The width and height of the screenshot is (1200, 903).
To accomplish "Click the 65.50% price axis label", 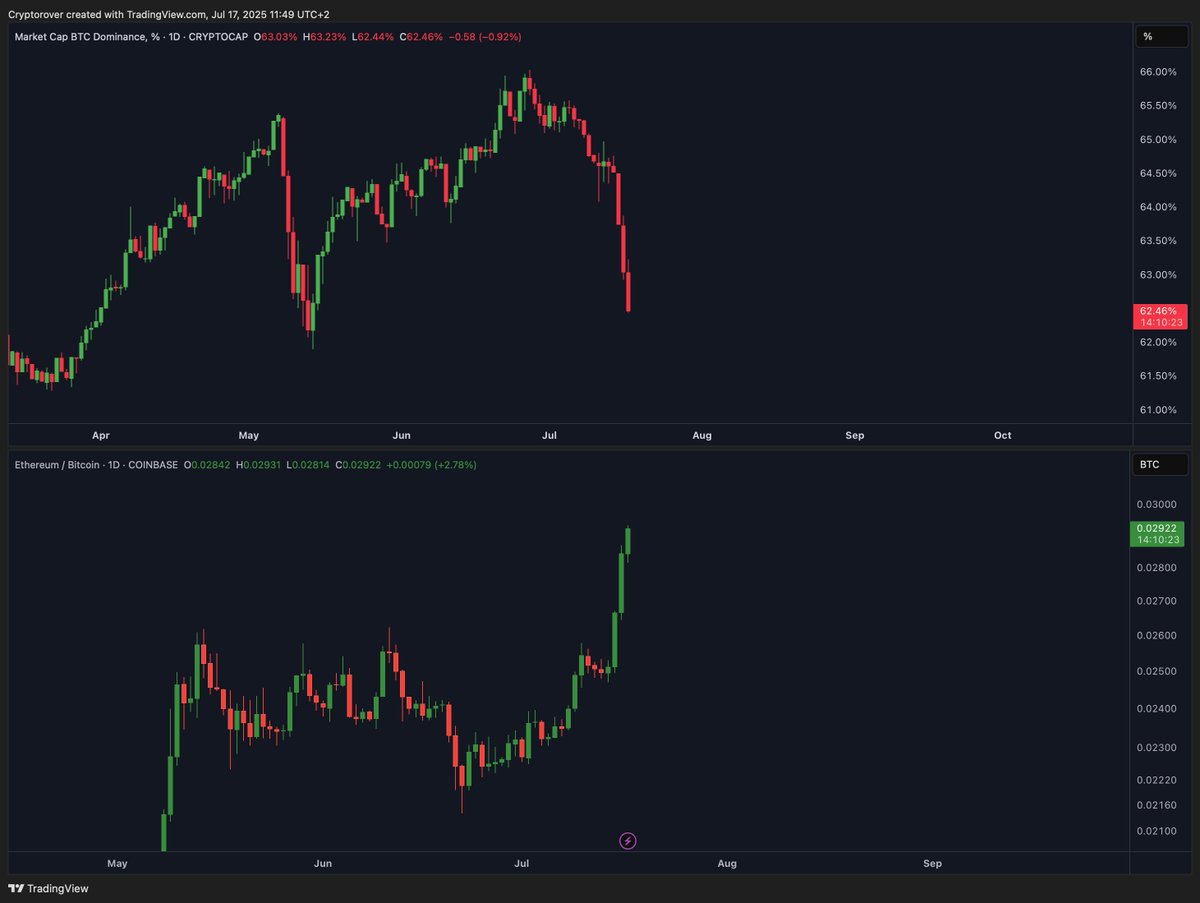I will pyautogui.click(x=1157, y=106).
